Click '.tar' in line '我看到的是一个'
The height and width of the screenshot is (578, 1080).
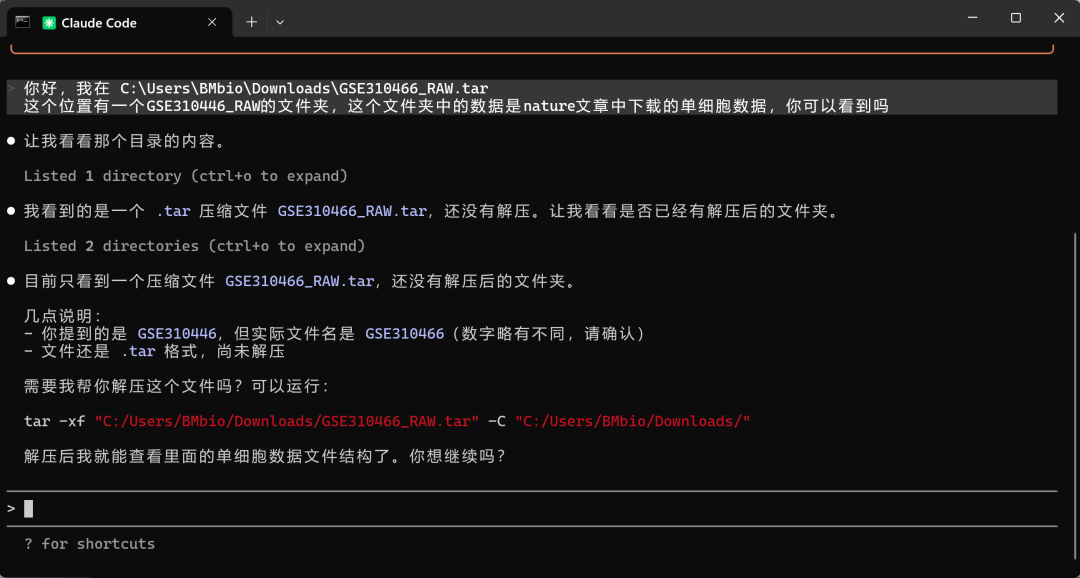point(173,211)
